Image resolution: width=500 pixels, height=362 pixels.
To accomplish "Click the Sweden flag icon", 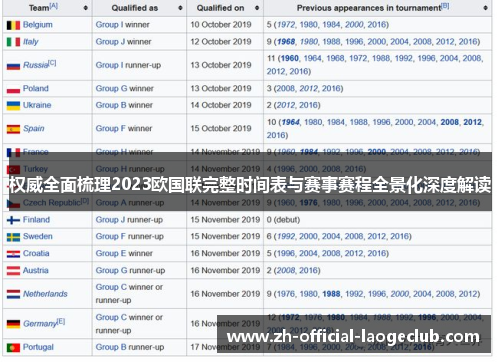I will 13,237.
